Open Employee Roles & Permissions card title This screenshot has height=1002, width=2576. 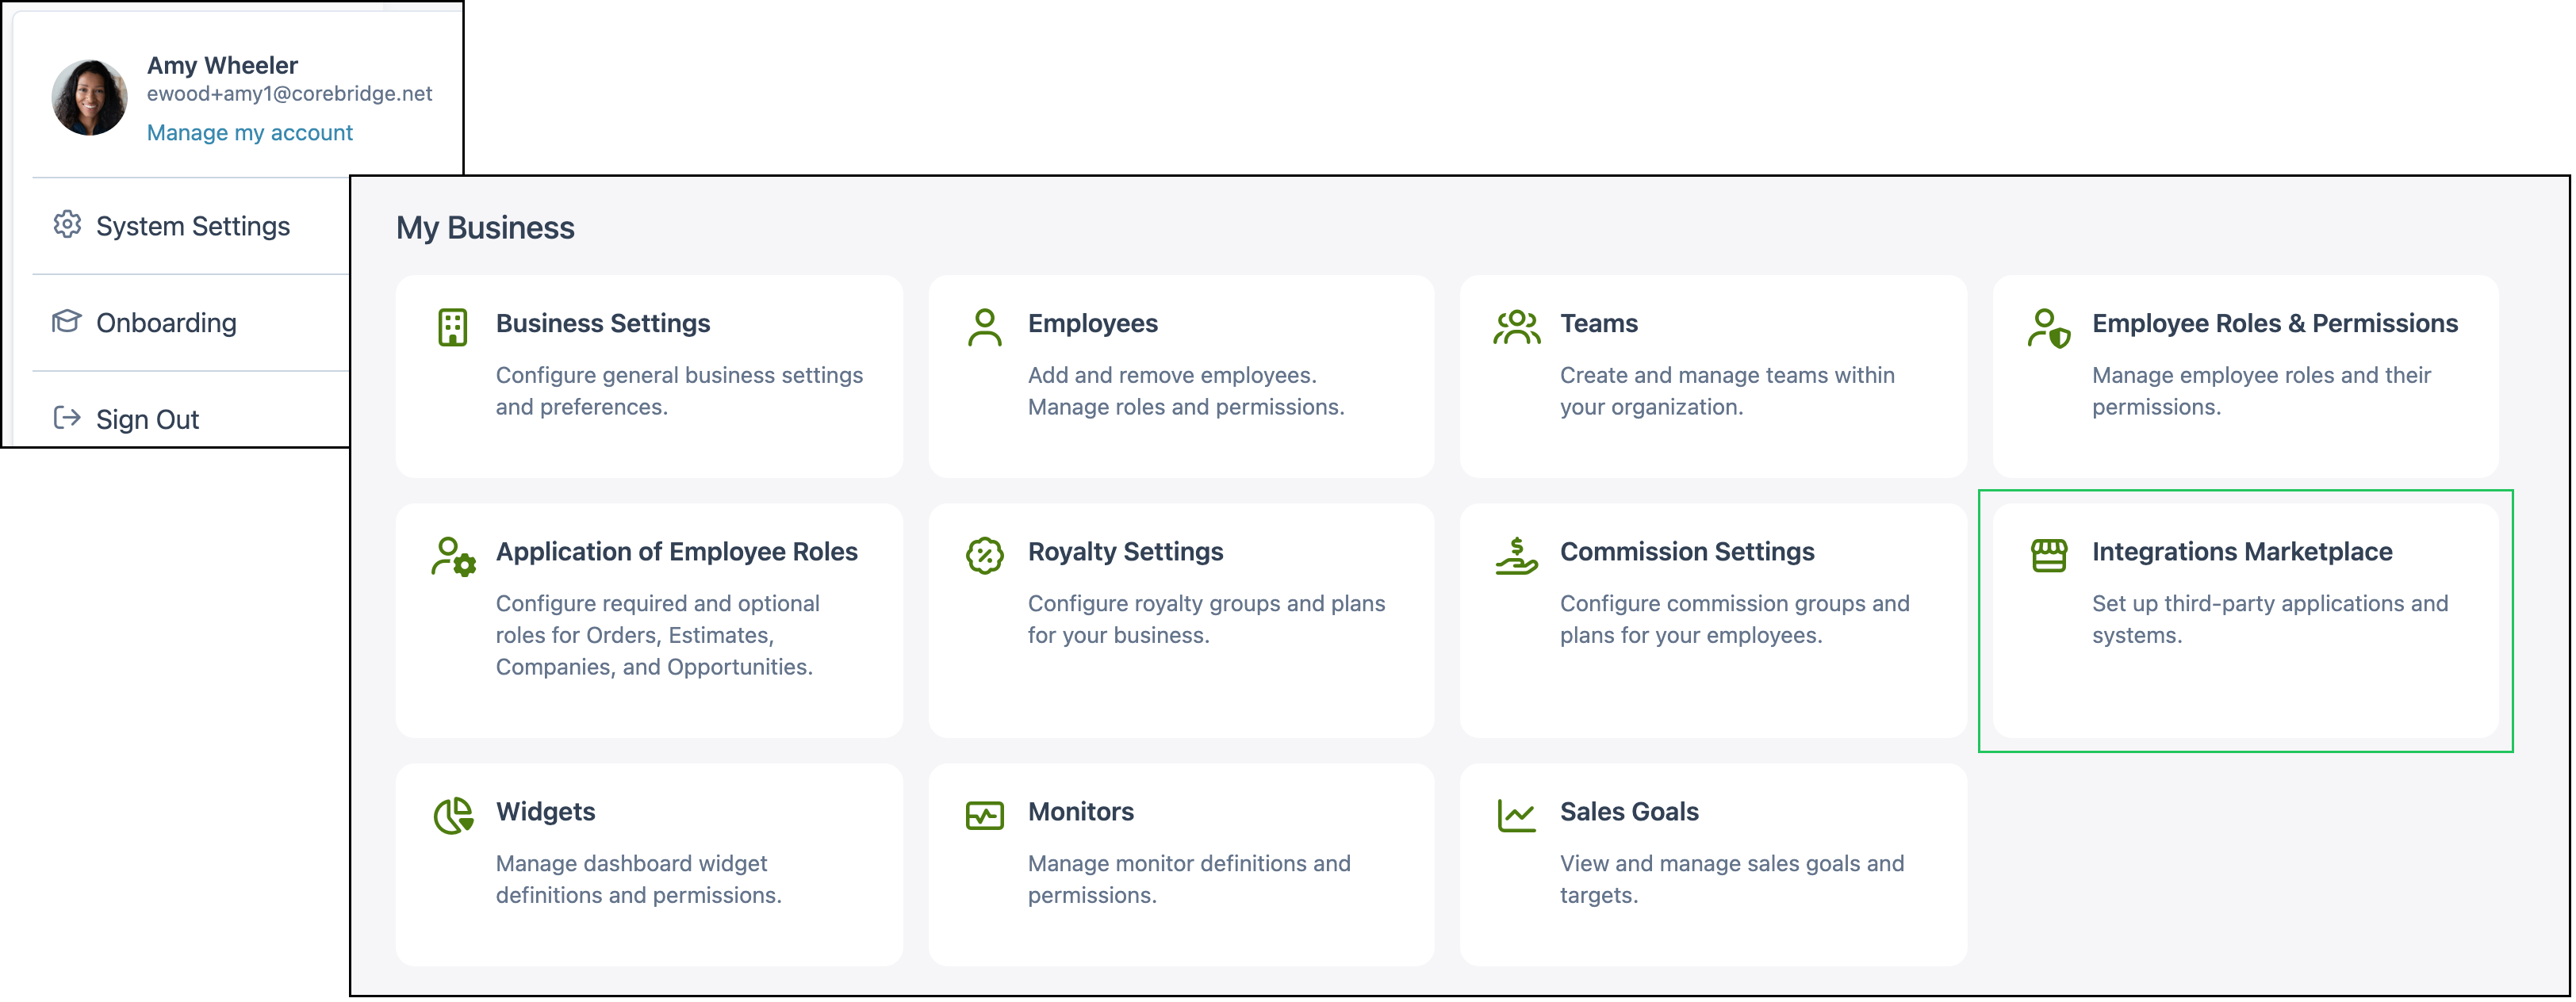tap(2275, 323)
